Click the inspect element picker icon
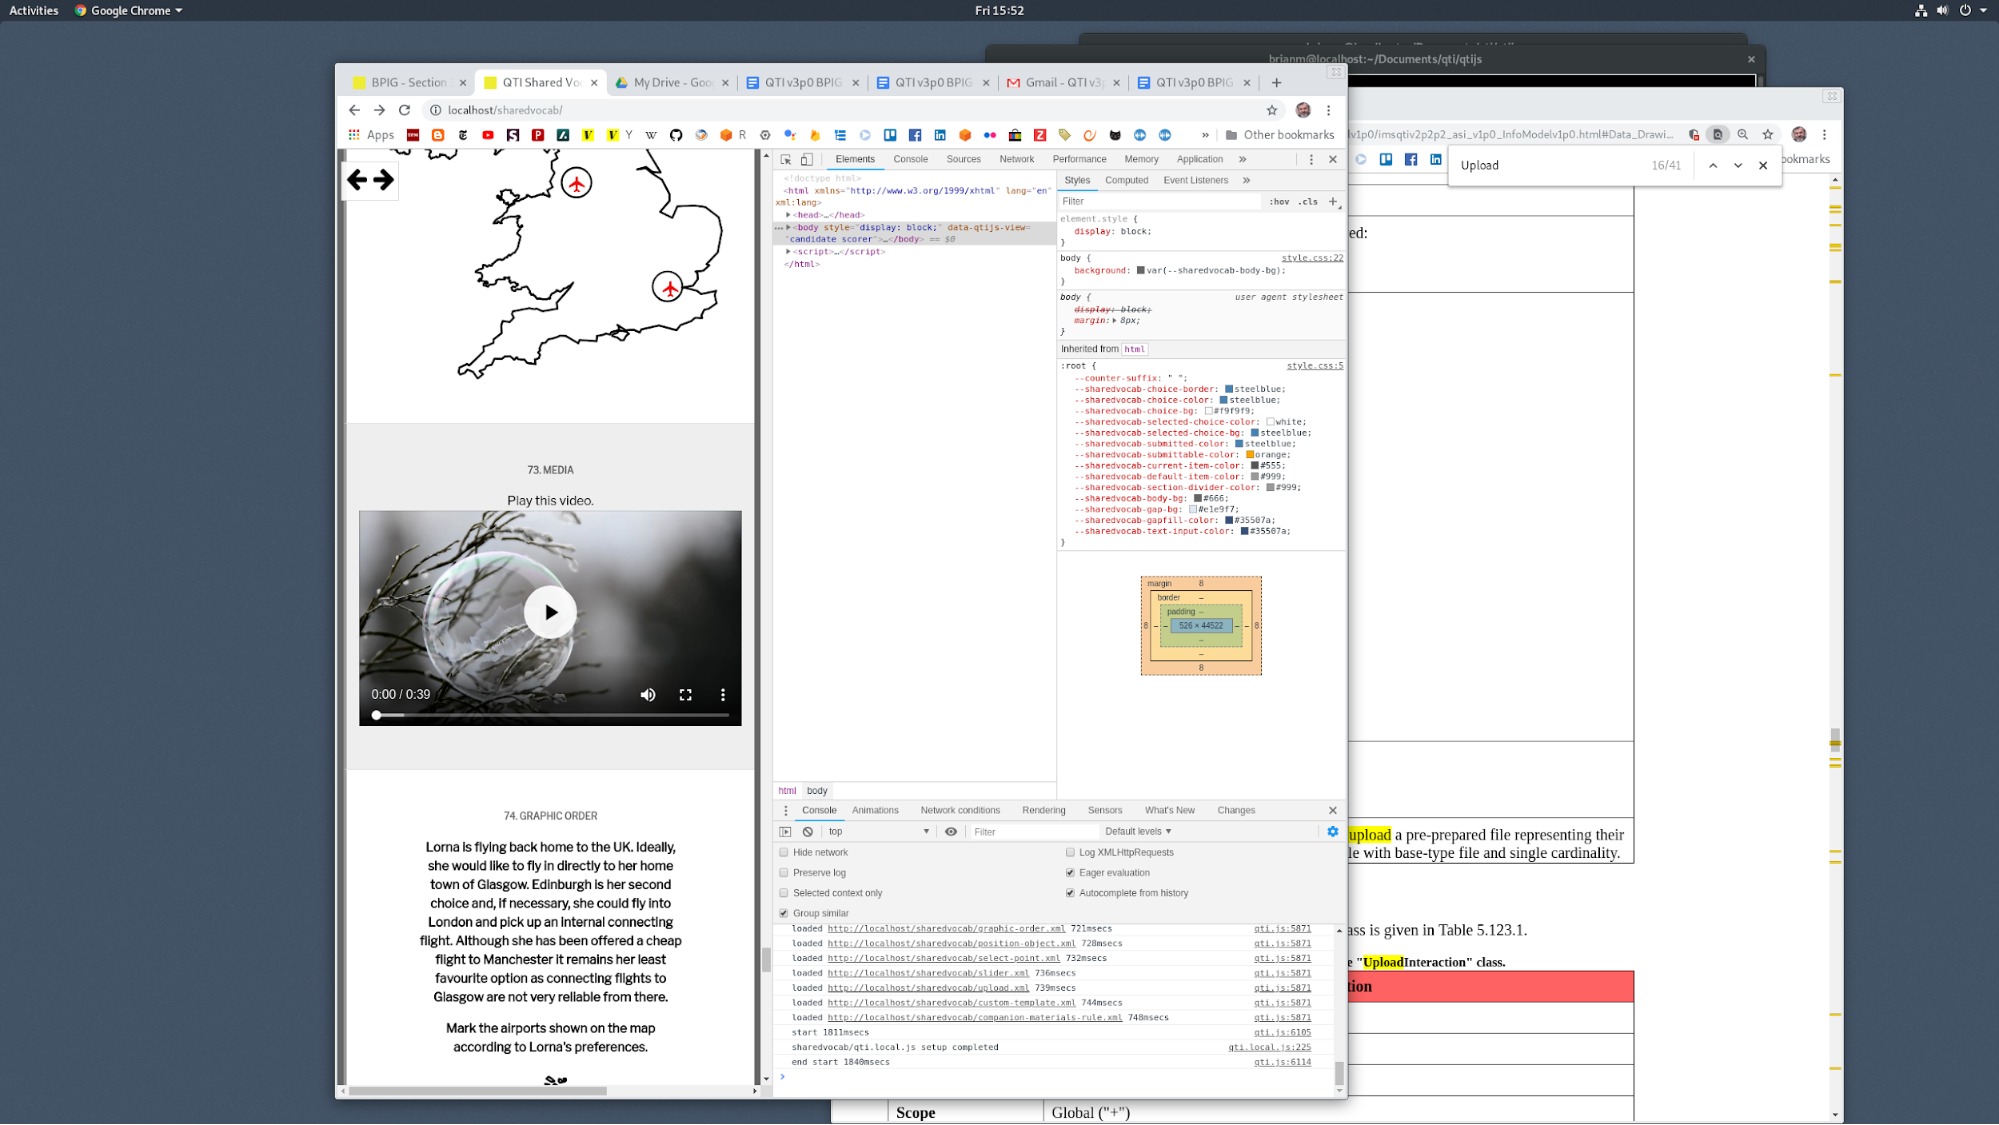The height and width of the screenshot is (1125, 1999). 786,160
